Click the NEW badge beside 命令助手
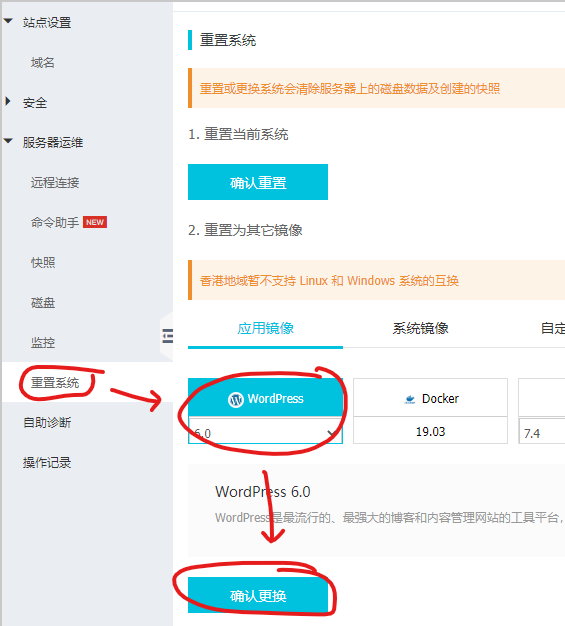This screenshot has height=626, width=565. tap(95, 222)
